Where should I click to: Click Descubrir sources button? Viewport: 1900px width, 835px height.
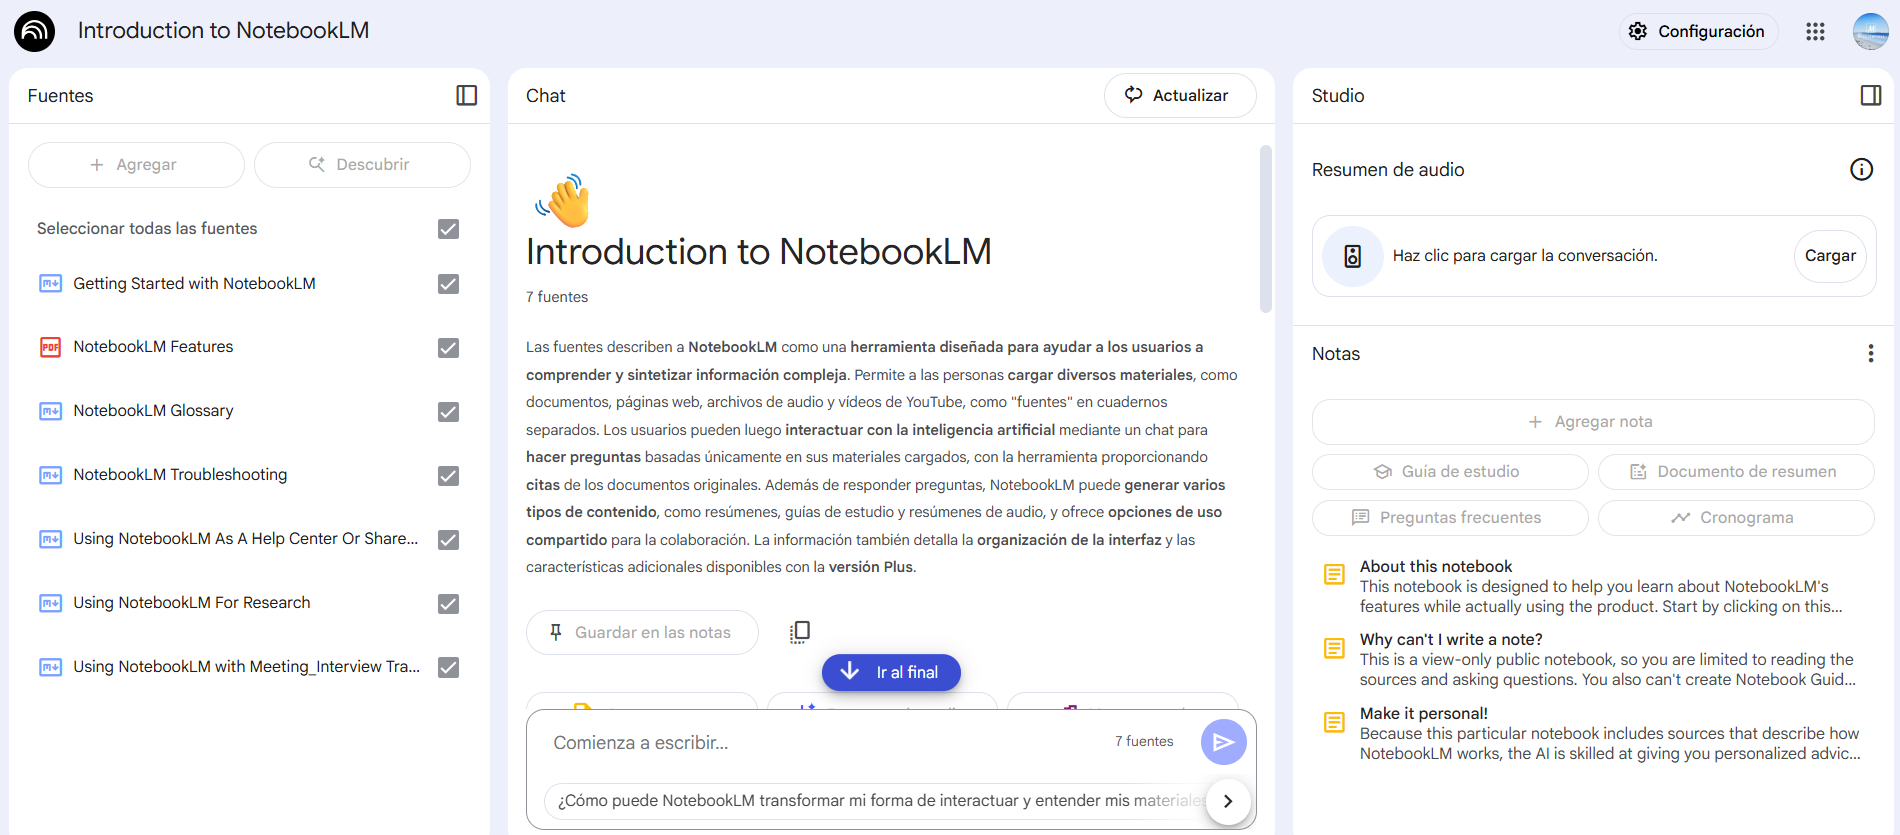[362, 165]
